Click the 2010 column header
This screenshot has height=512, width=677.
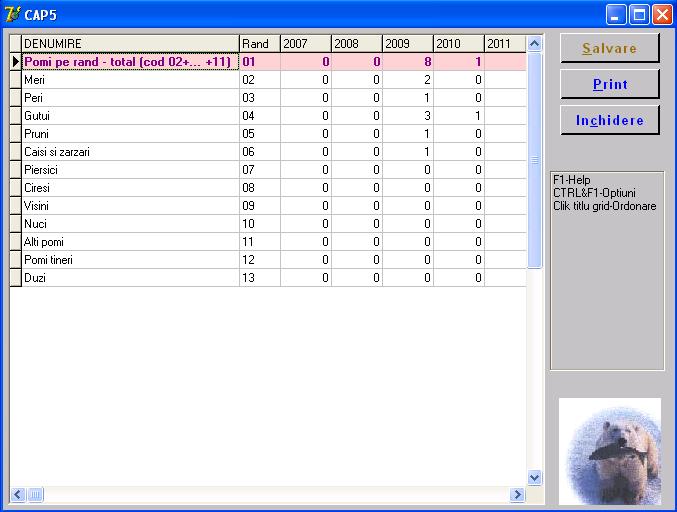pyautogui.click(x=458, y=44)
